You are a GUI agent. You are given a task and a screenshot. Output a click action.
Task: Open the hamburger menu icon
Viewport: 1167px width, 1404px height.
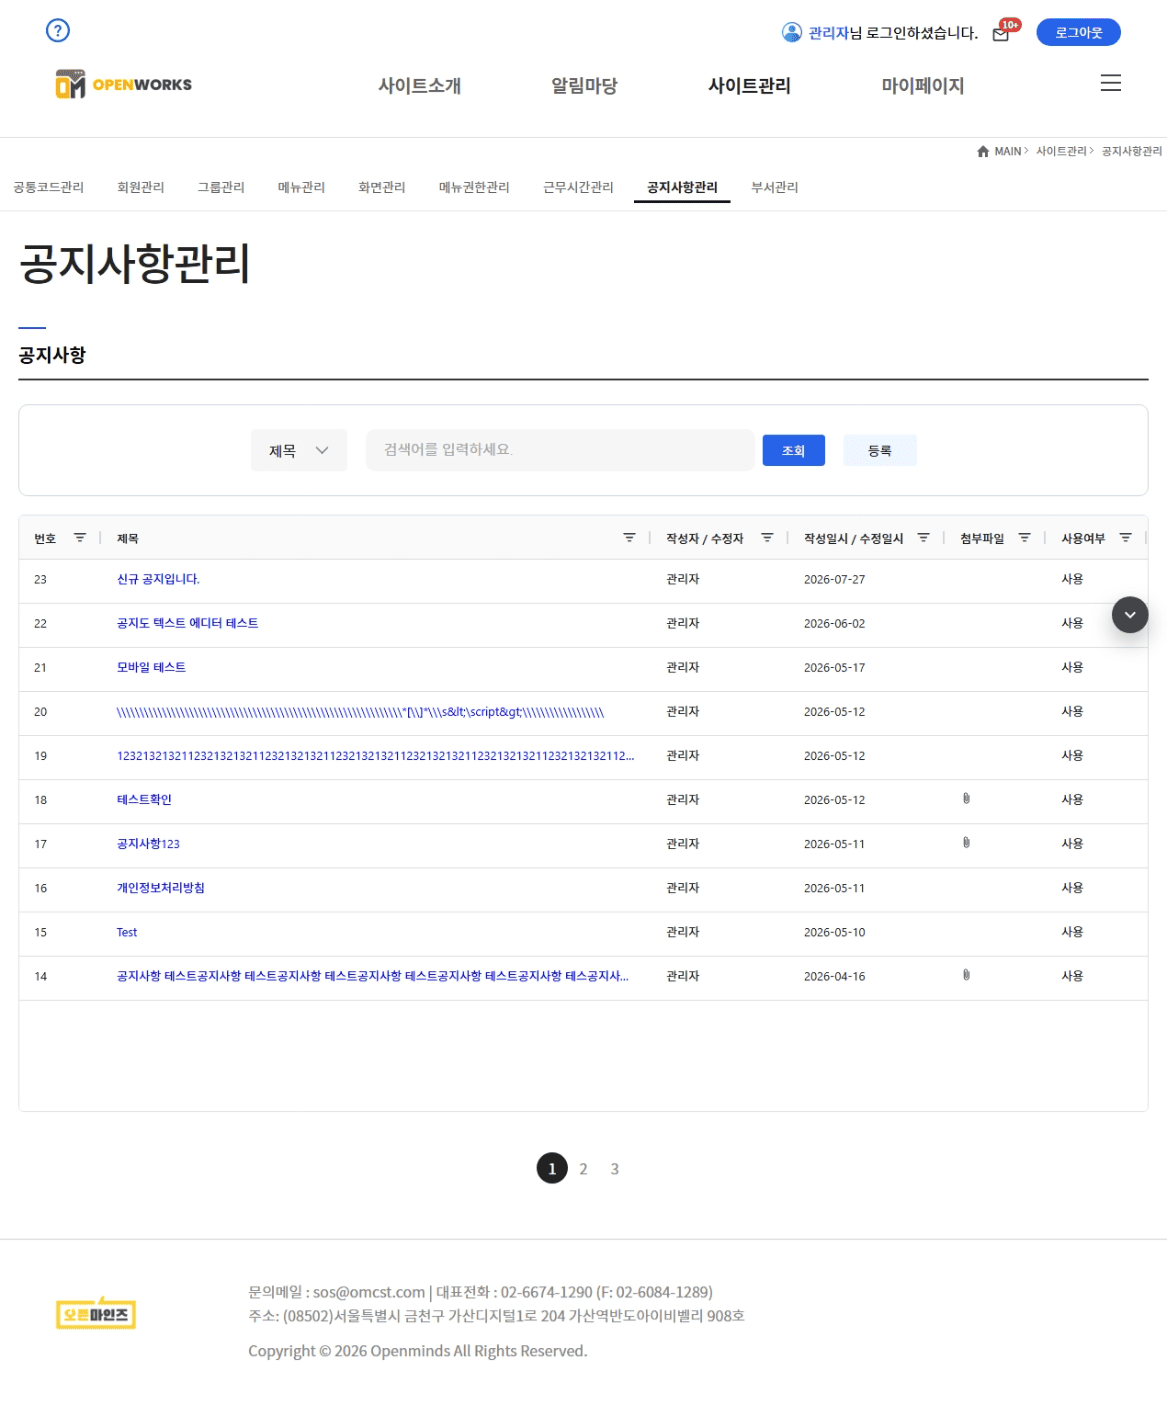click(x=1110, y=83)
